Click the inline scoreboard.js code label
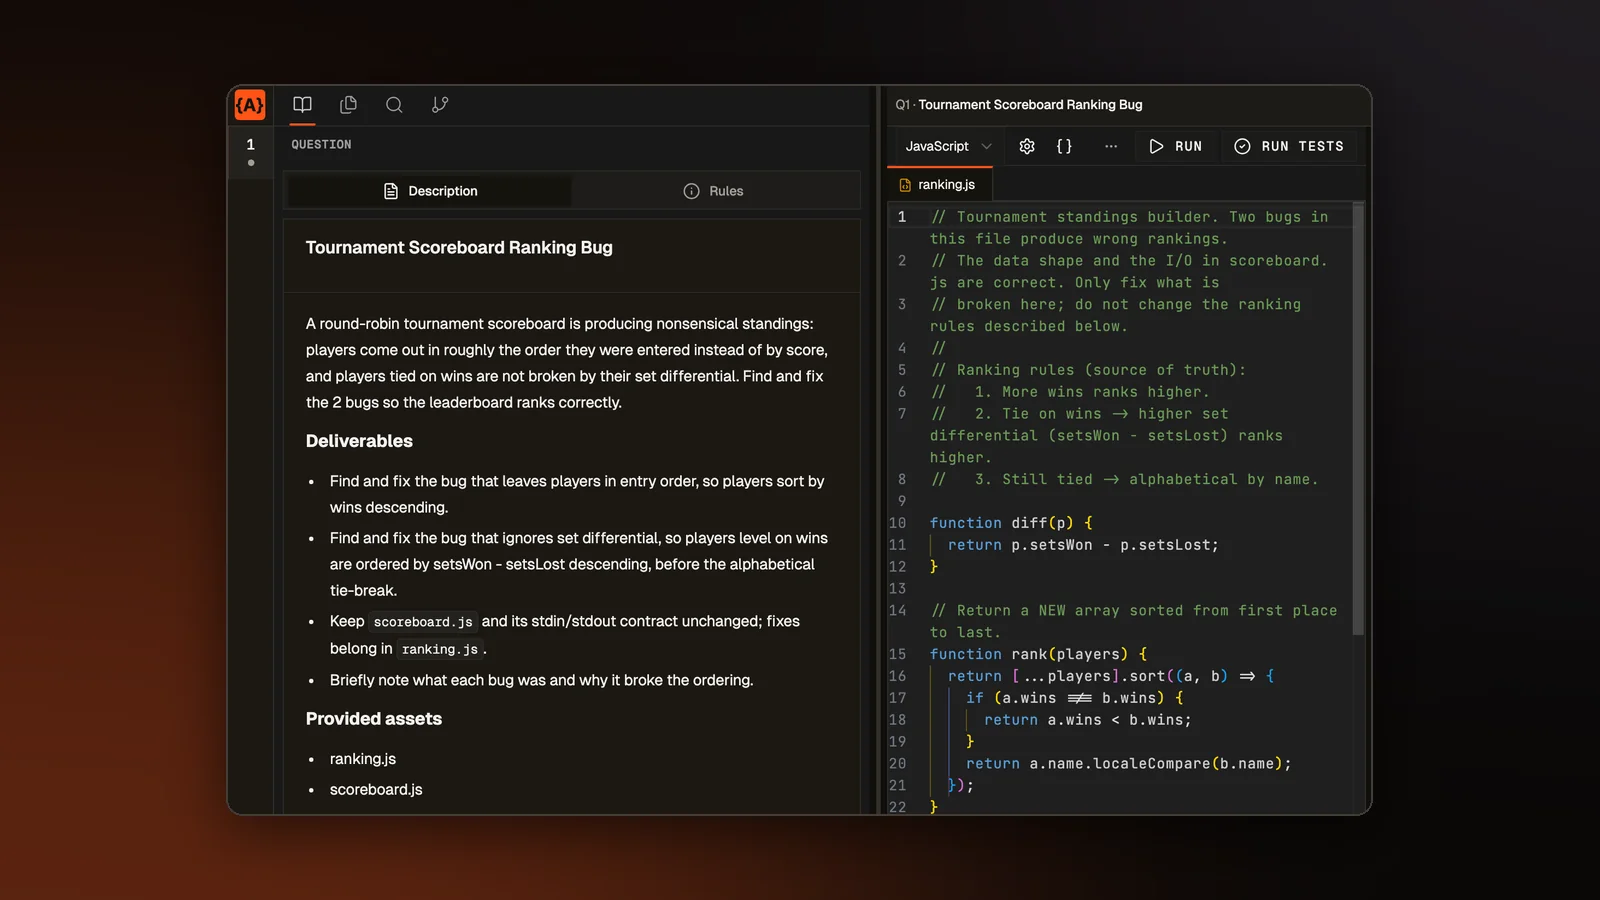1600x900 pixels. coord(423,622)
